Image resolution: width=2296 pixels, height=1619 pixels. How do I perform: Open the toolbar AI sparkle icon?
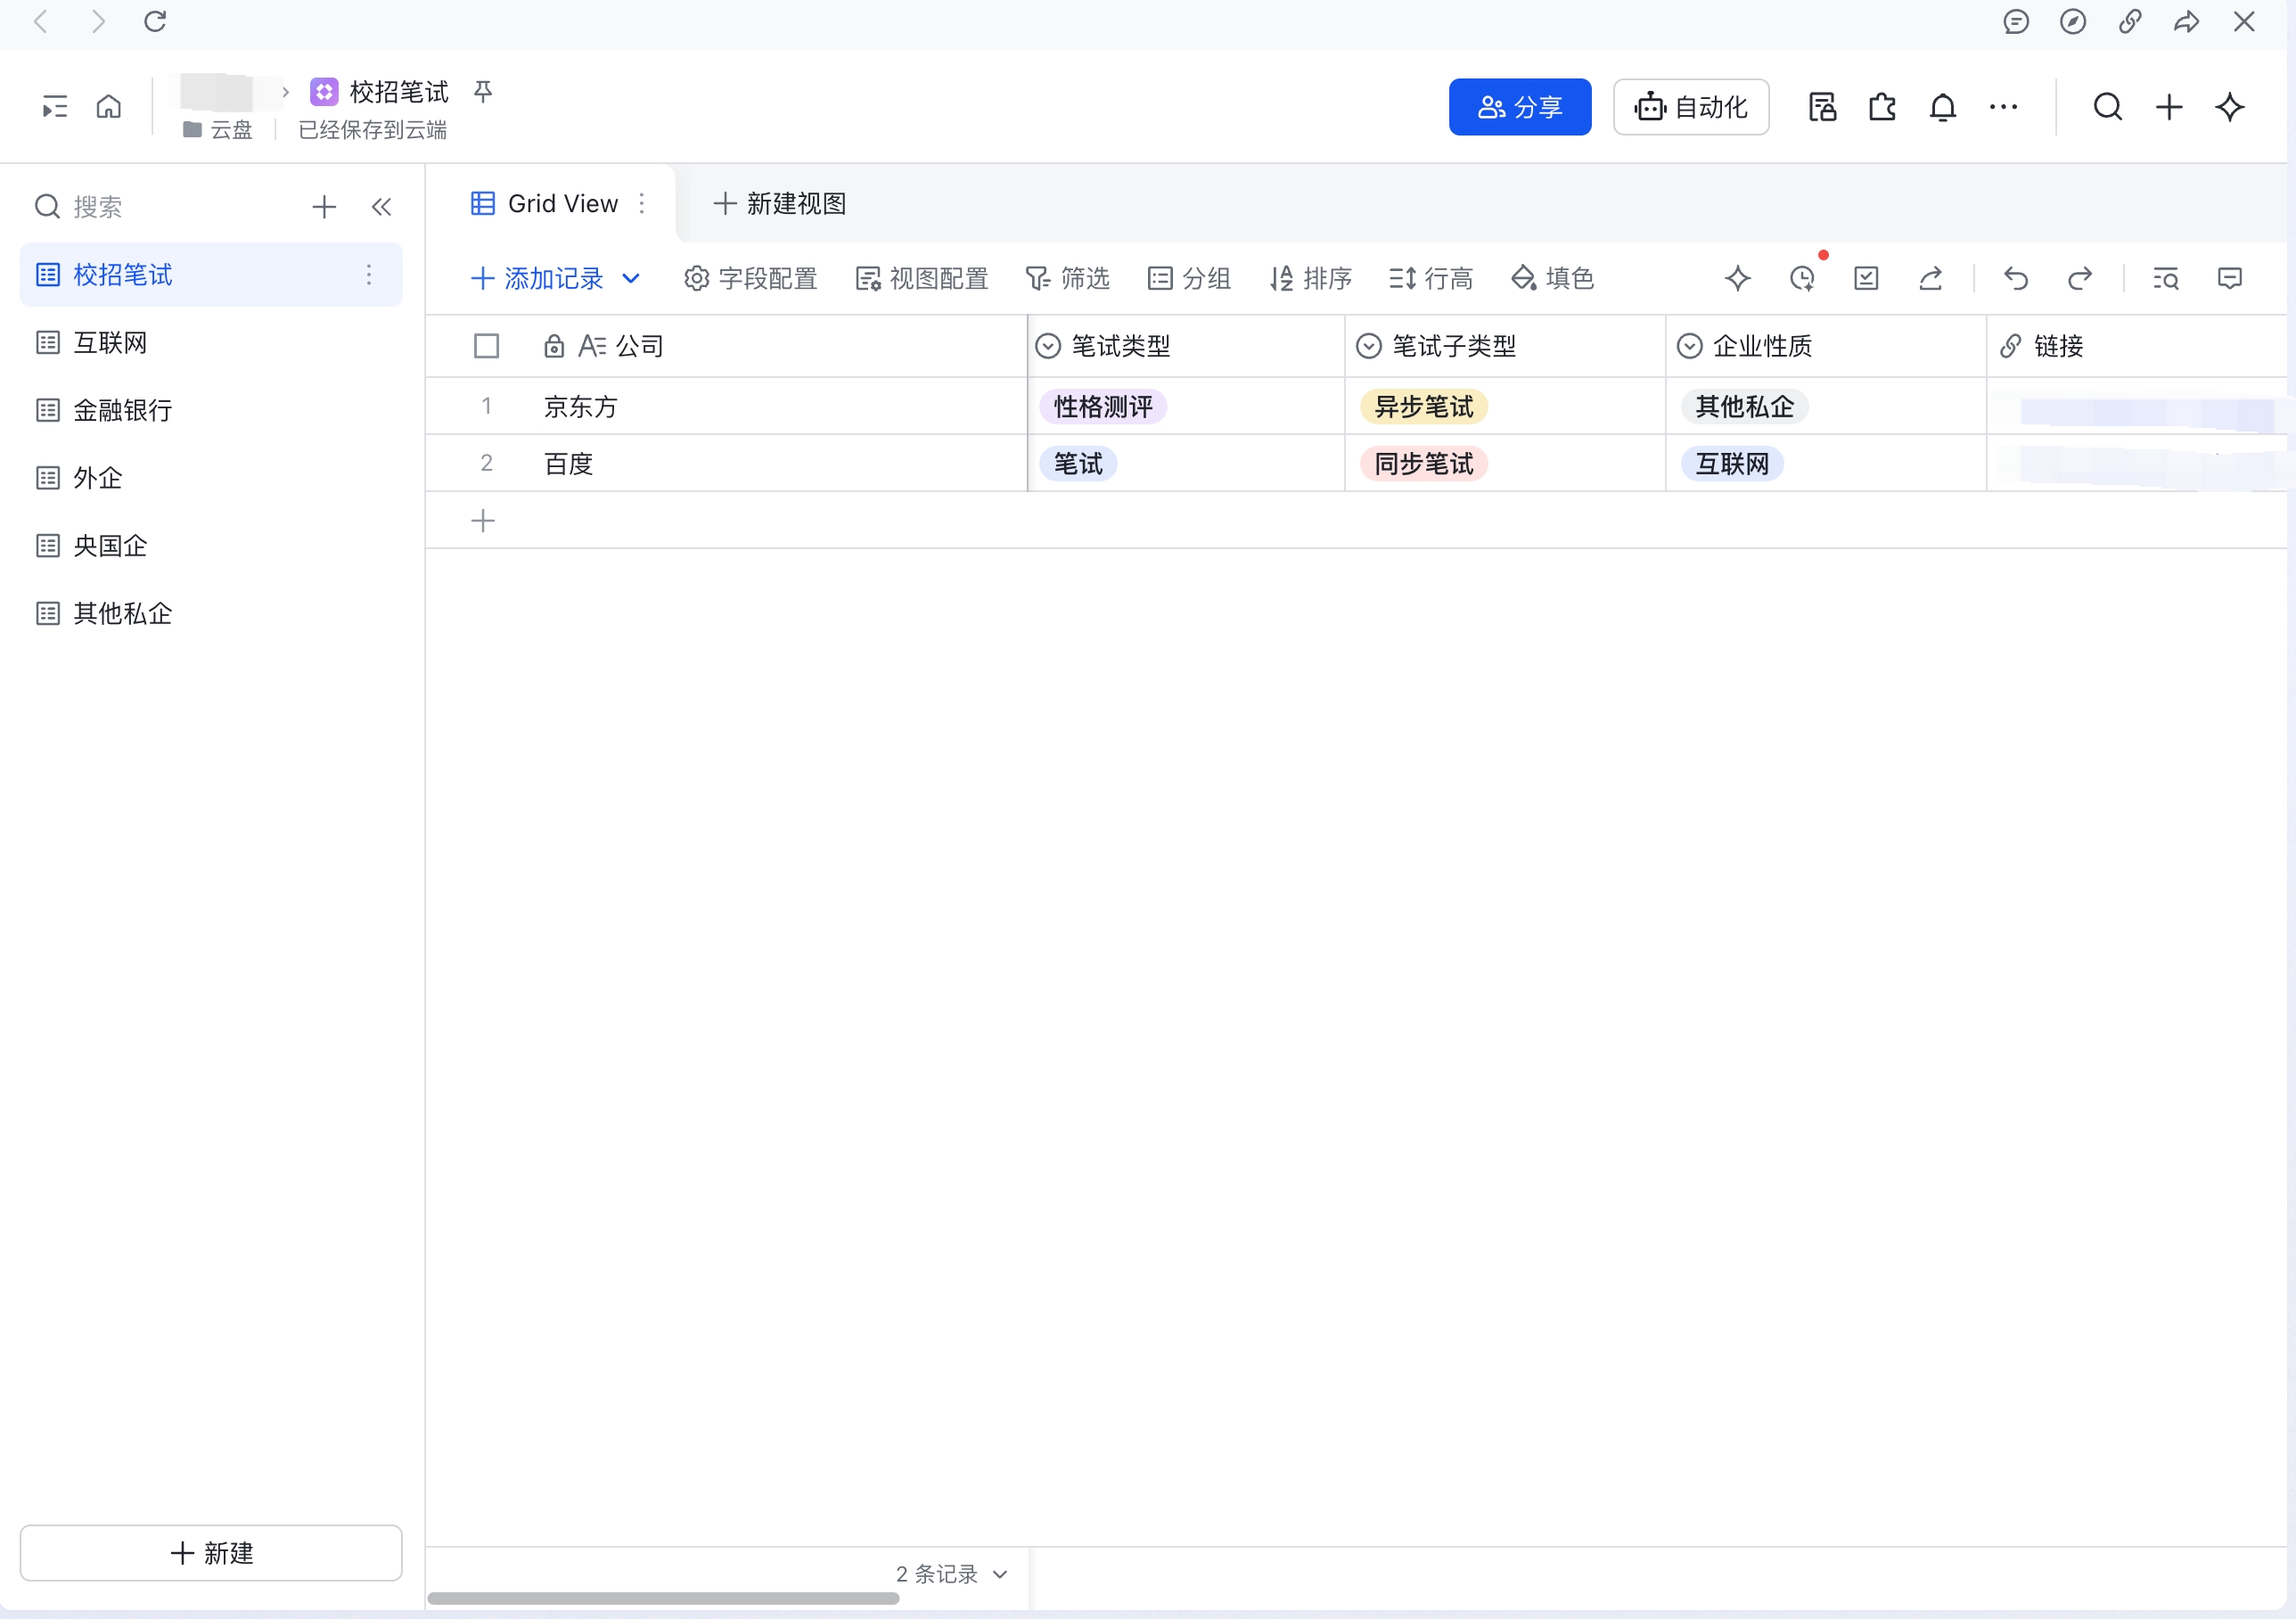click(x=1738, y=278)
